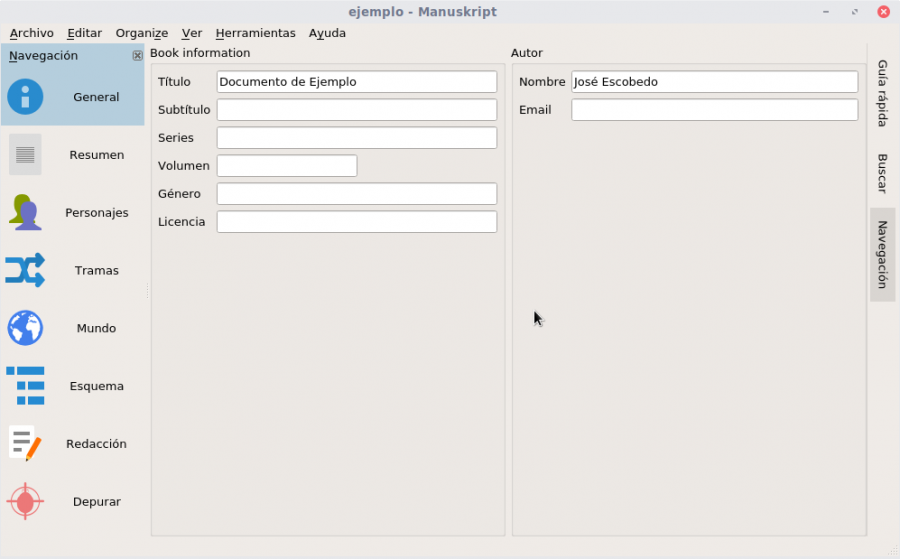
Task: Close the Navegación dock panel
Action: [x=137, y=56]
